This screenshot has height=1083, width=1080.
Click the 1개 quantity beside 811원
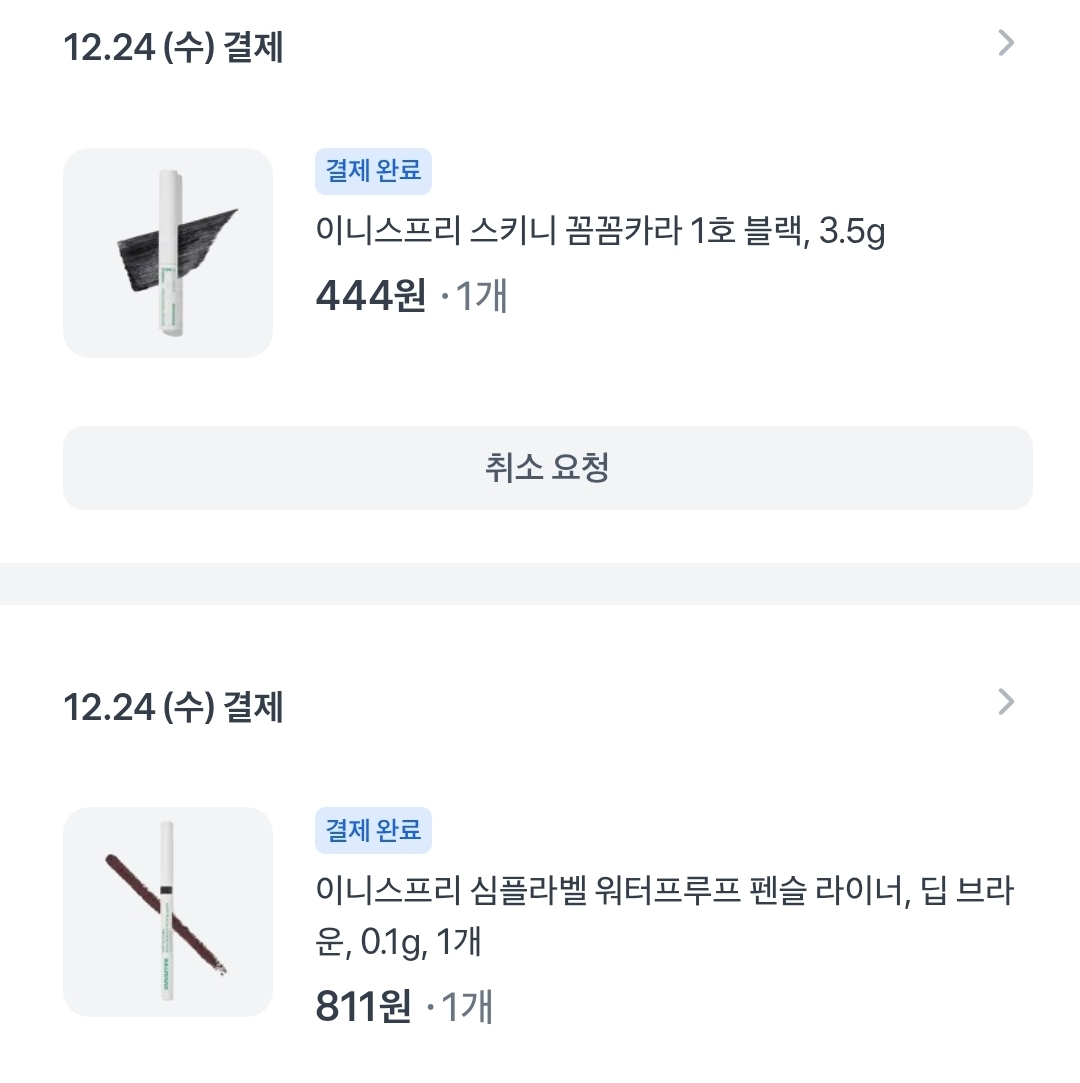(x=466, y=1008)
